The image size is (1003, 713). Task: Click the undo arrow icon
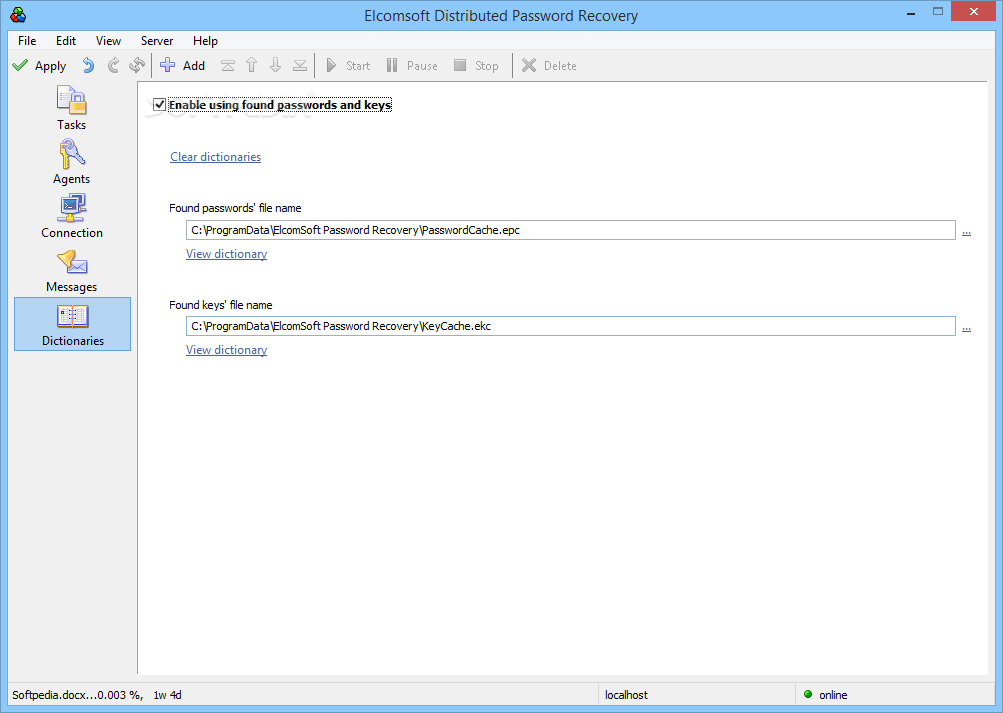pos(88,65)
